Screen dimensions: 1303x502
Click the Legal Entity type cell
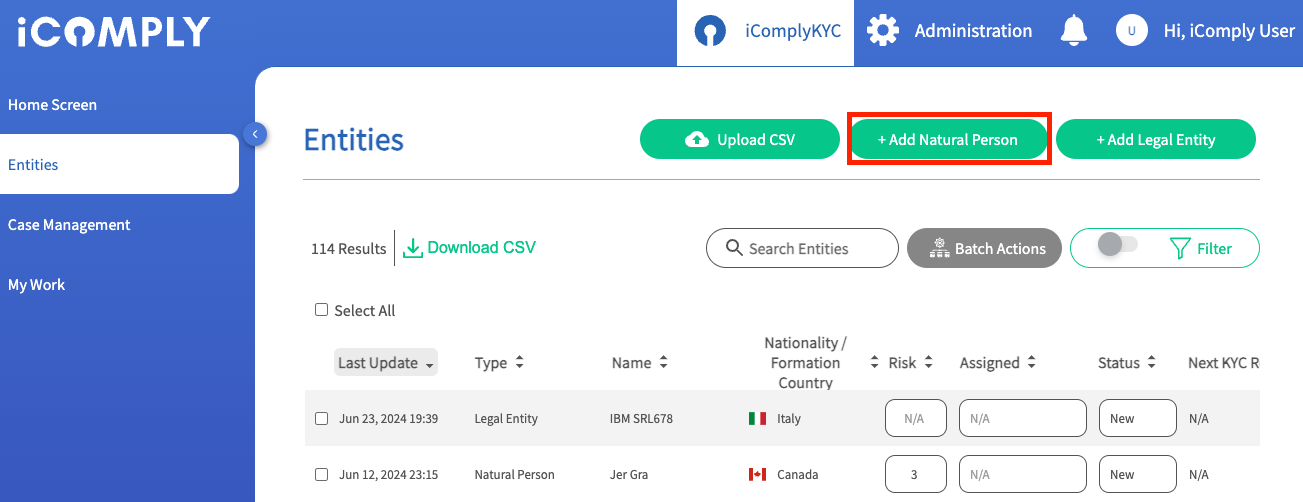pos(506,419)
